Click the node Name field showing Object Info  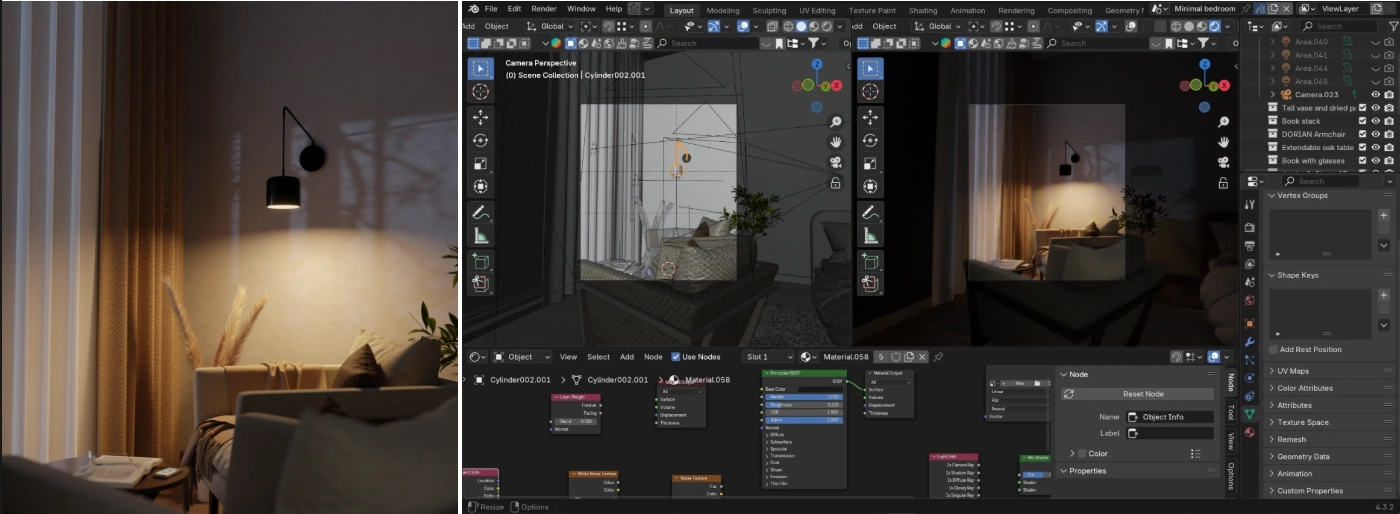[x=1170, y=417]
